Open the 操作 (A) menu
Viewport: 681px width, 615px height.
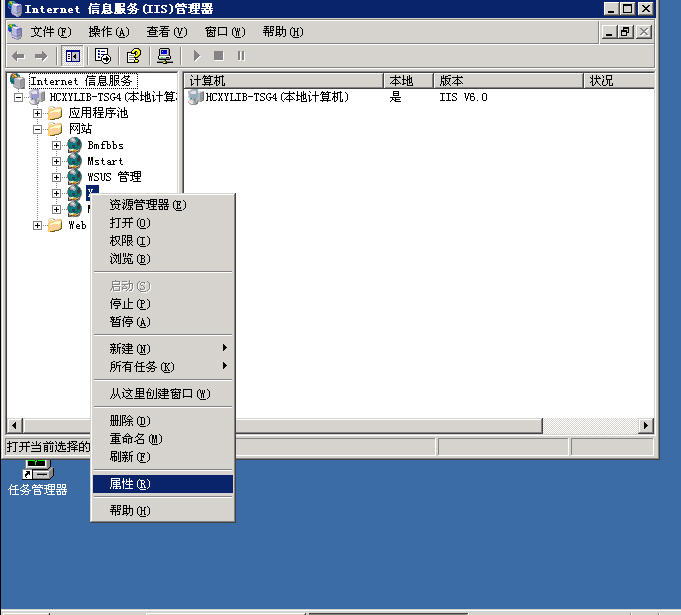(108, 32)
